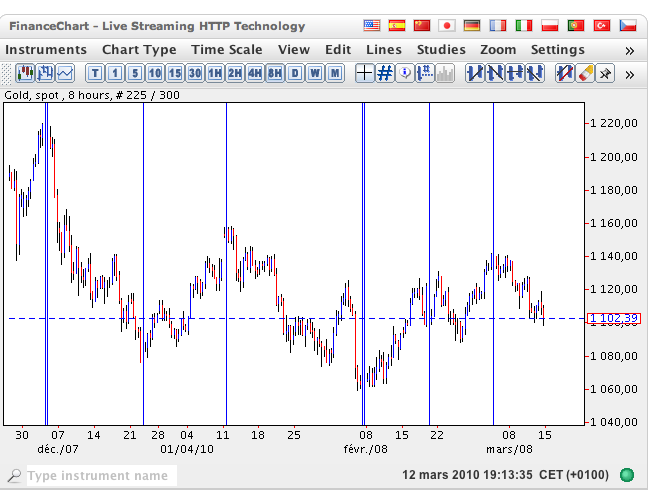Click the info bubble icon

click(405, 72)
